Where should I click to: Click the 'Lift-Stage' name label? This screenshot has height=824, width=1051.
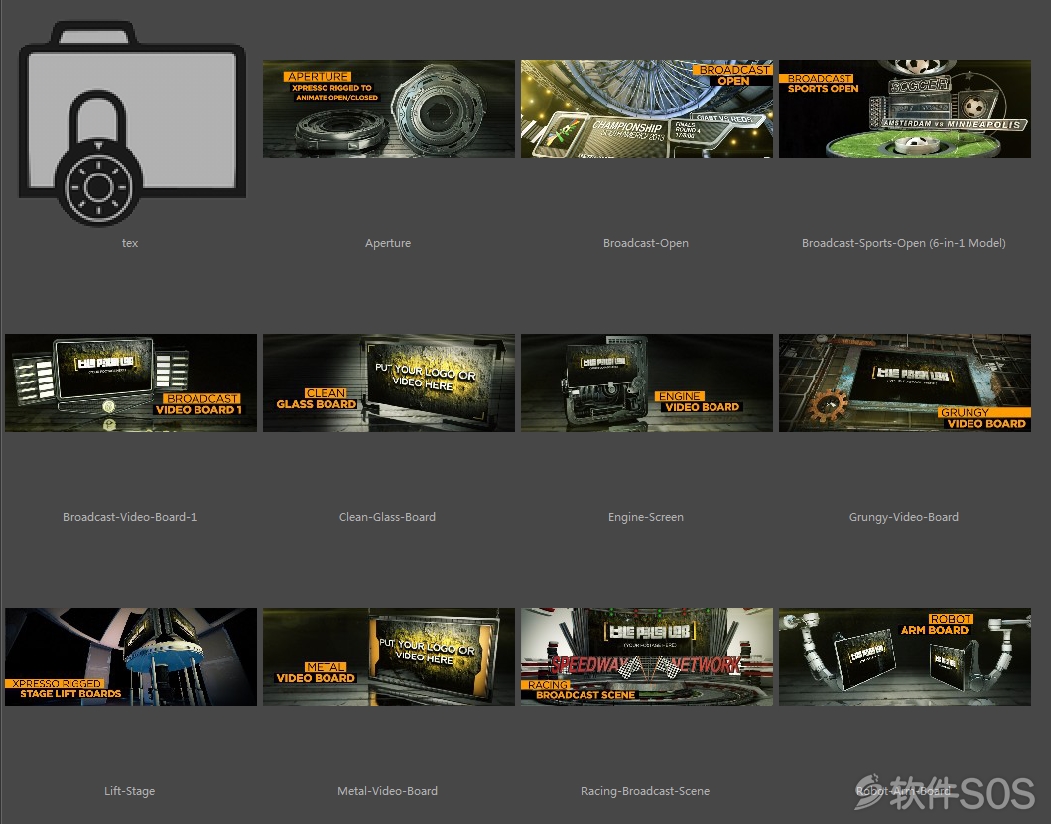pyautogui.click(x=129, y=791)
